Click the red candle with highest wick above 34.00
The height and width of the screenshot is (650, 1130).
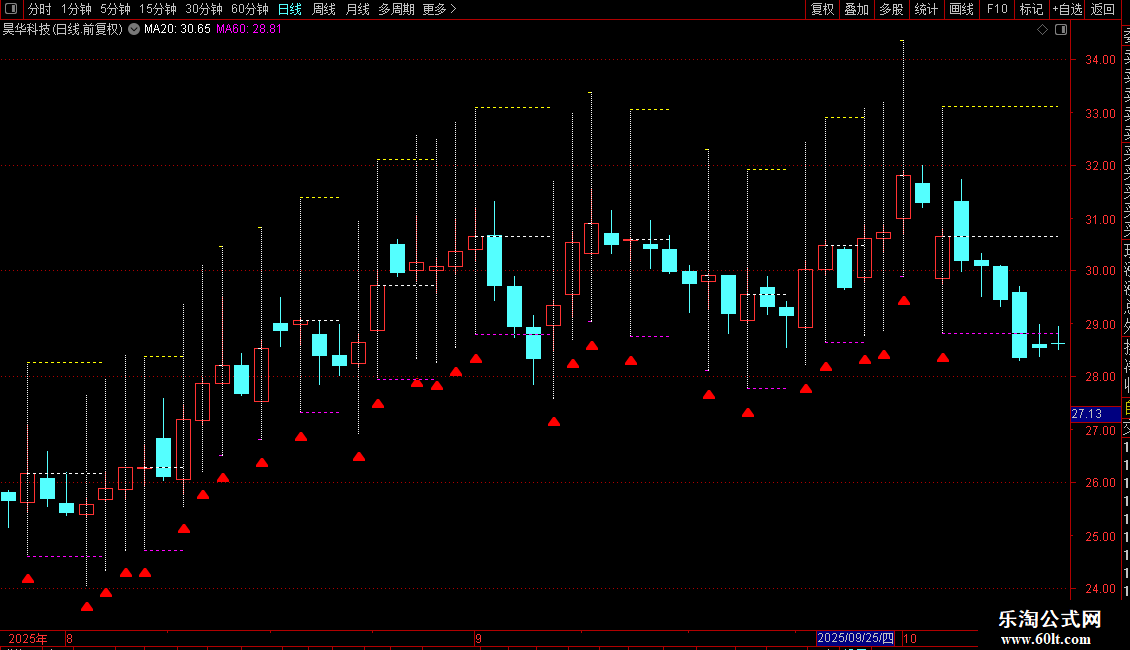point(903,197)
